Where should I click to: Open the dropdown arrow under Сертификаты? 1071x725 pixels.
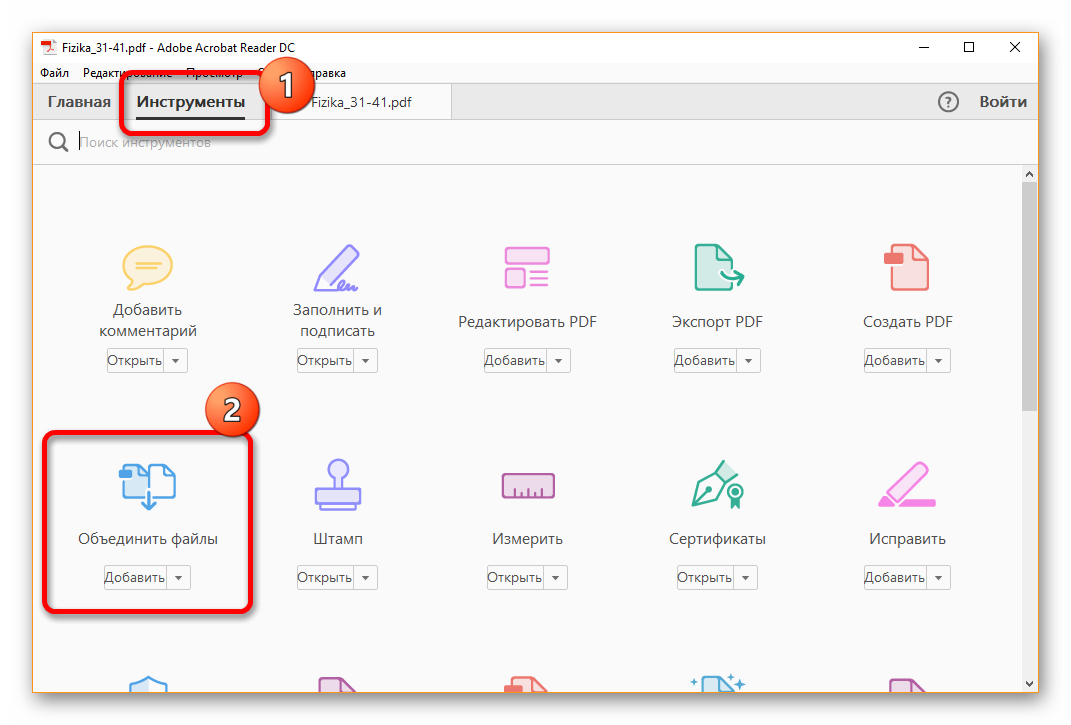pyautogui.click(x=745, y=578)
